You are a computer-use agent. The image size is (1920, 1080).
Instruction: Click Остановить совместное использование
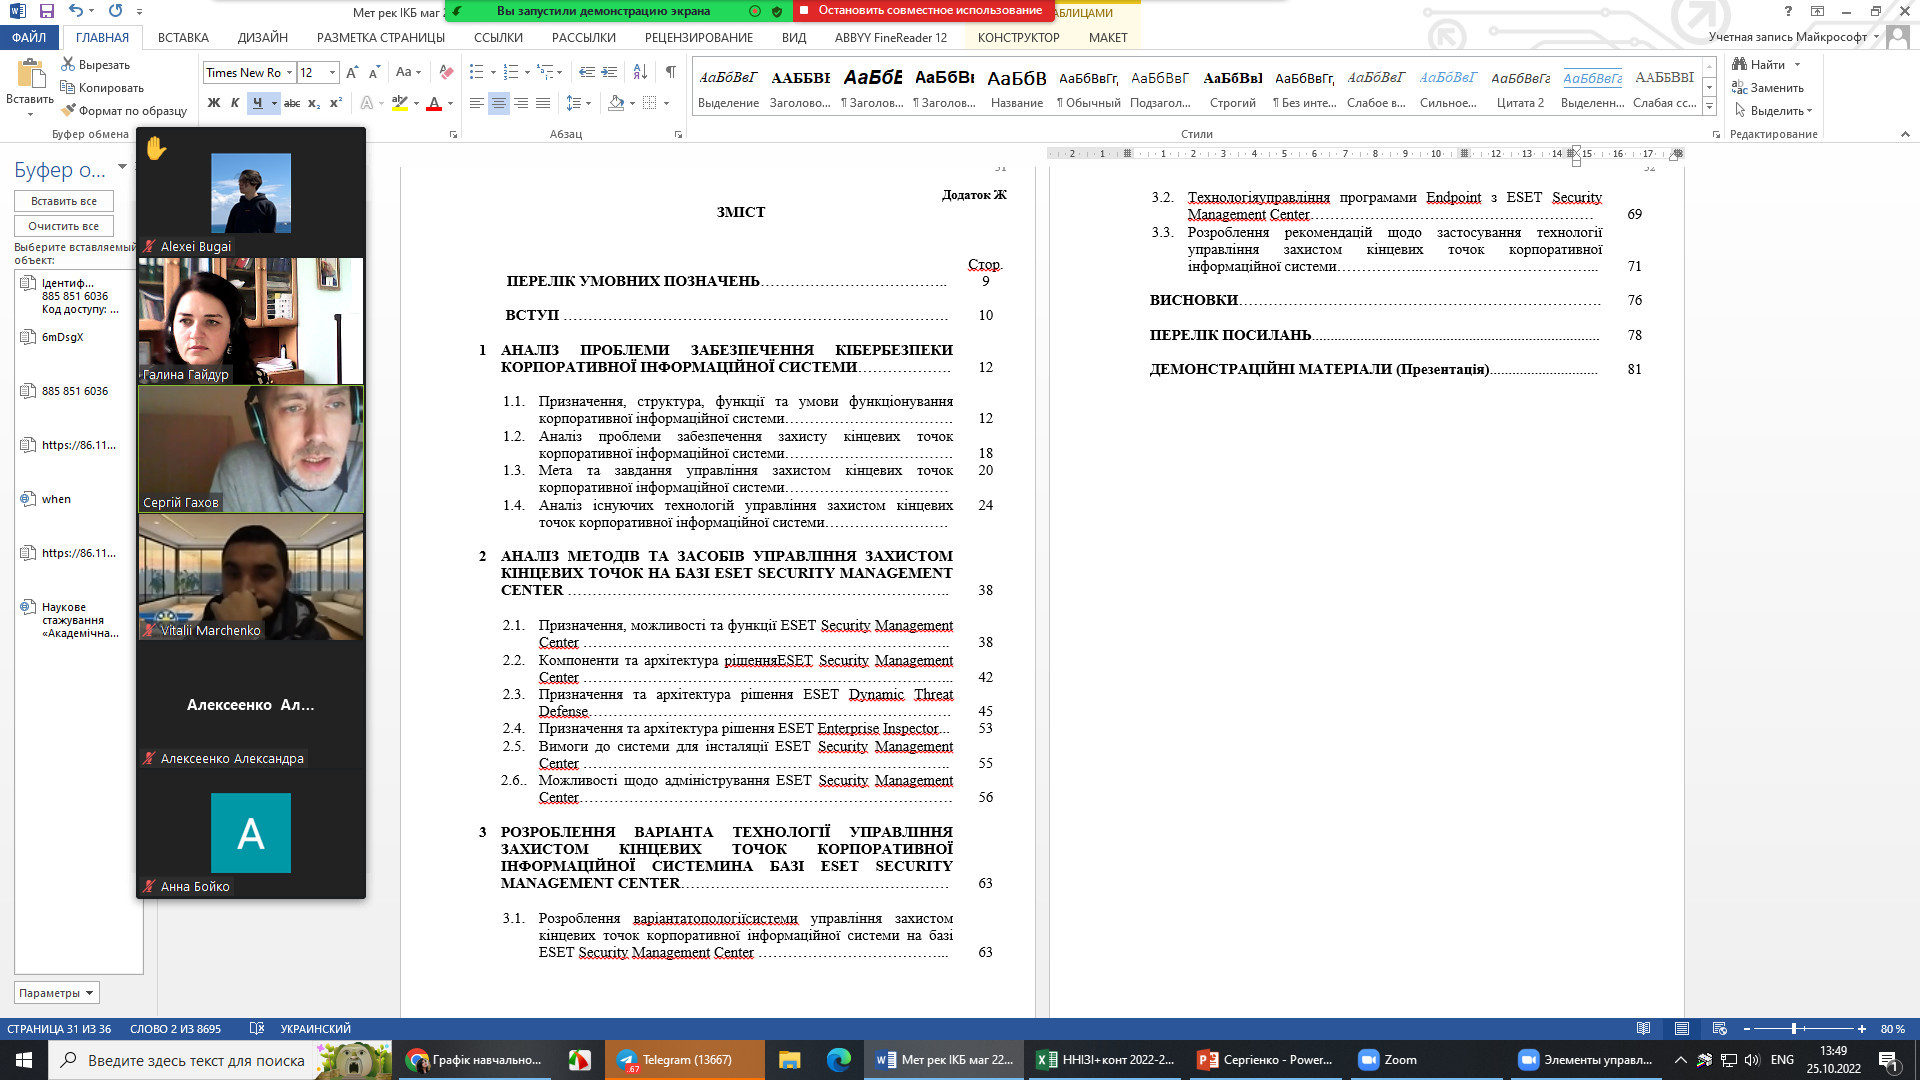(923, 10)
